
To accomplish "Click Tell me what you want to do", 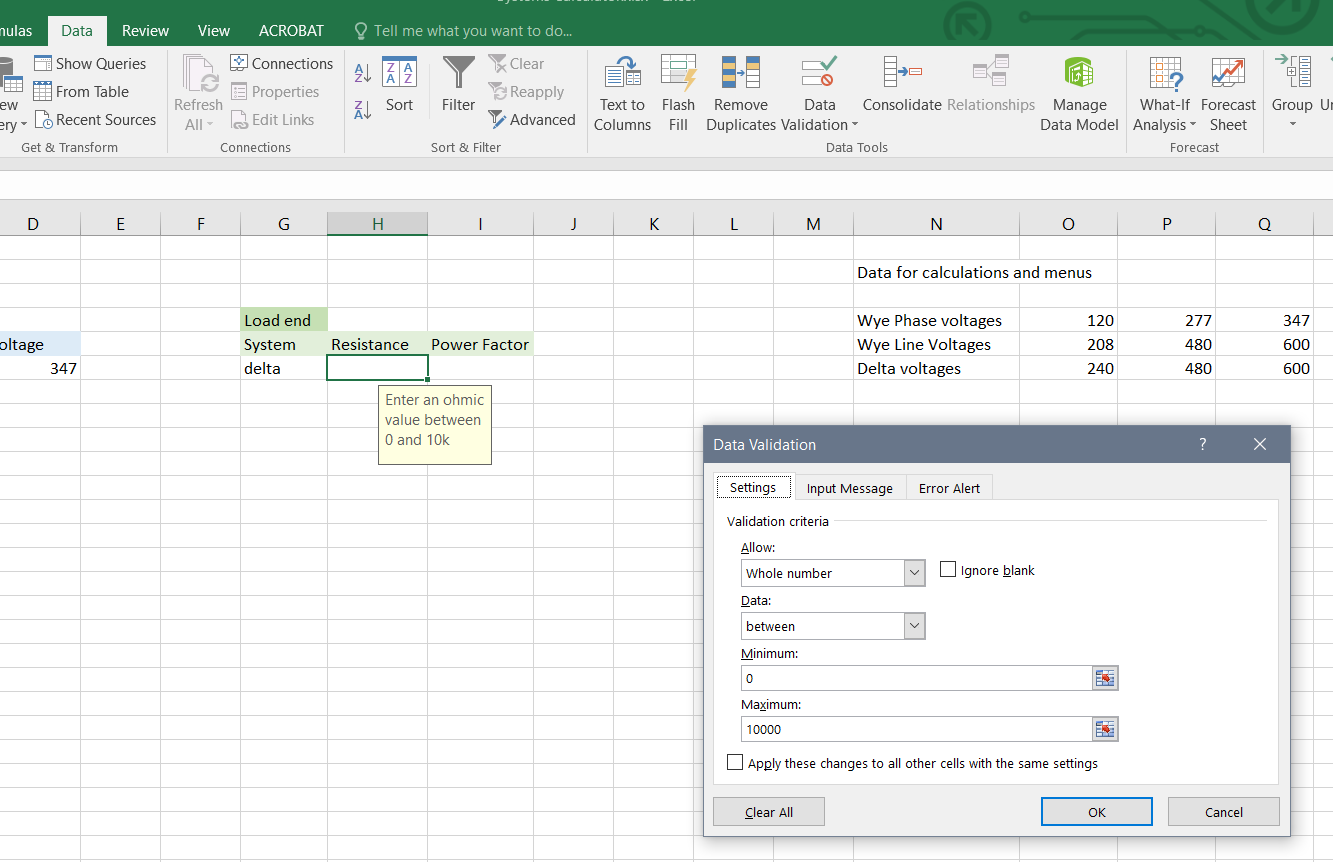I will click(462, 30).
